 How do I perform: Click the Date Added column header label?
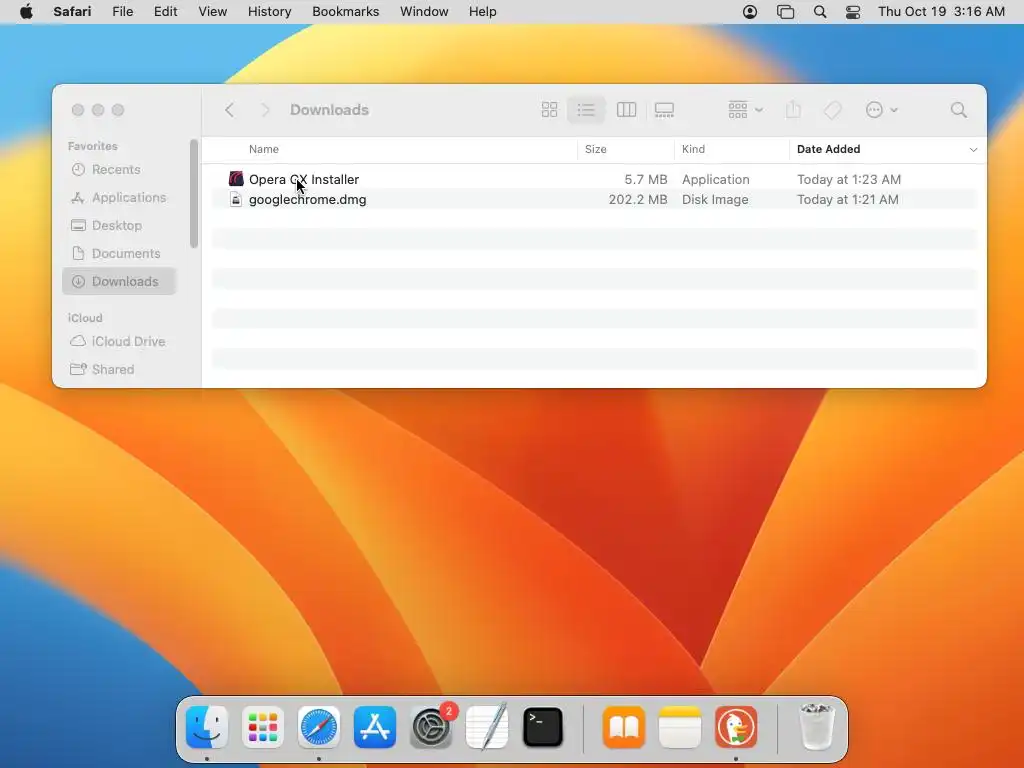tap(828, 150)
